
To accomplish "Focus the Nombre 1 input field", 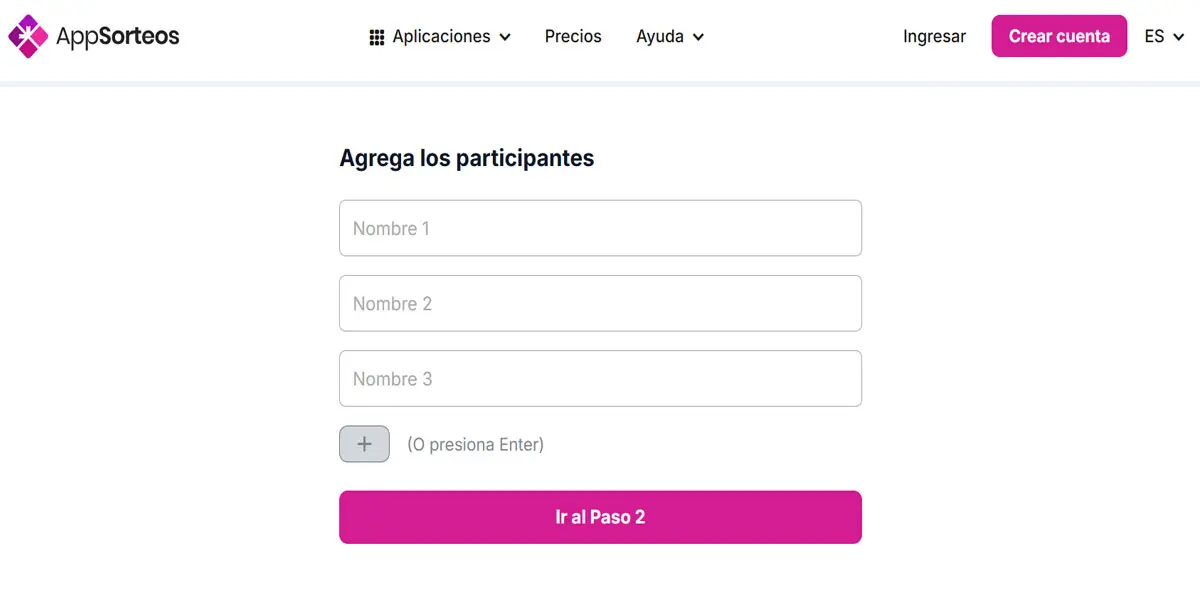I will 600,228.
